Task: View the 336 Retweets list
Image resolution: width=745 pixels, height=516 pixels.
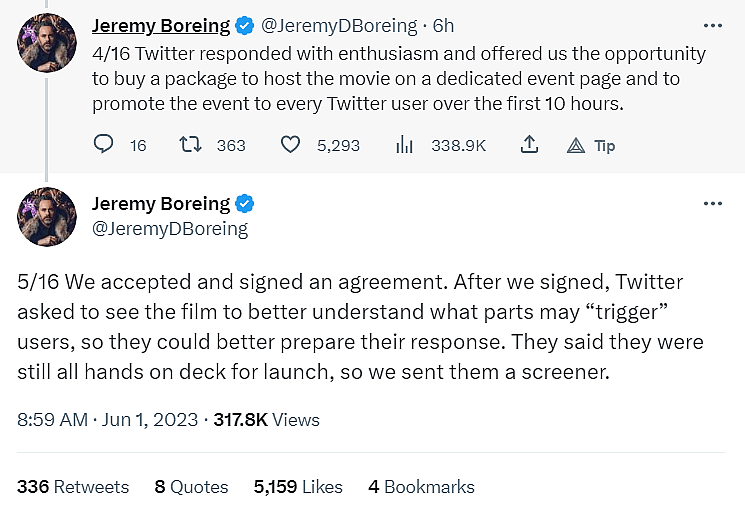Action: click(73, 487)
